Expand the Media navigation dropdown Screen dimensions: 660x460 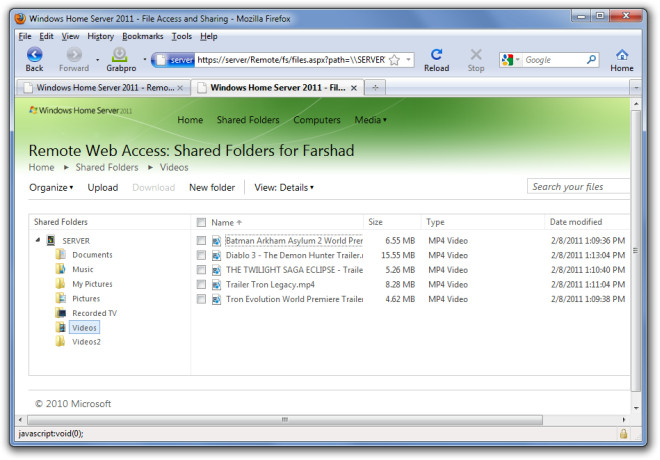(370, 120)
